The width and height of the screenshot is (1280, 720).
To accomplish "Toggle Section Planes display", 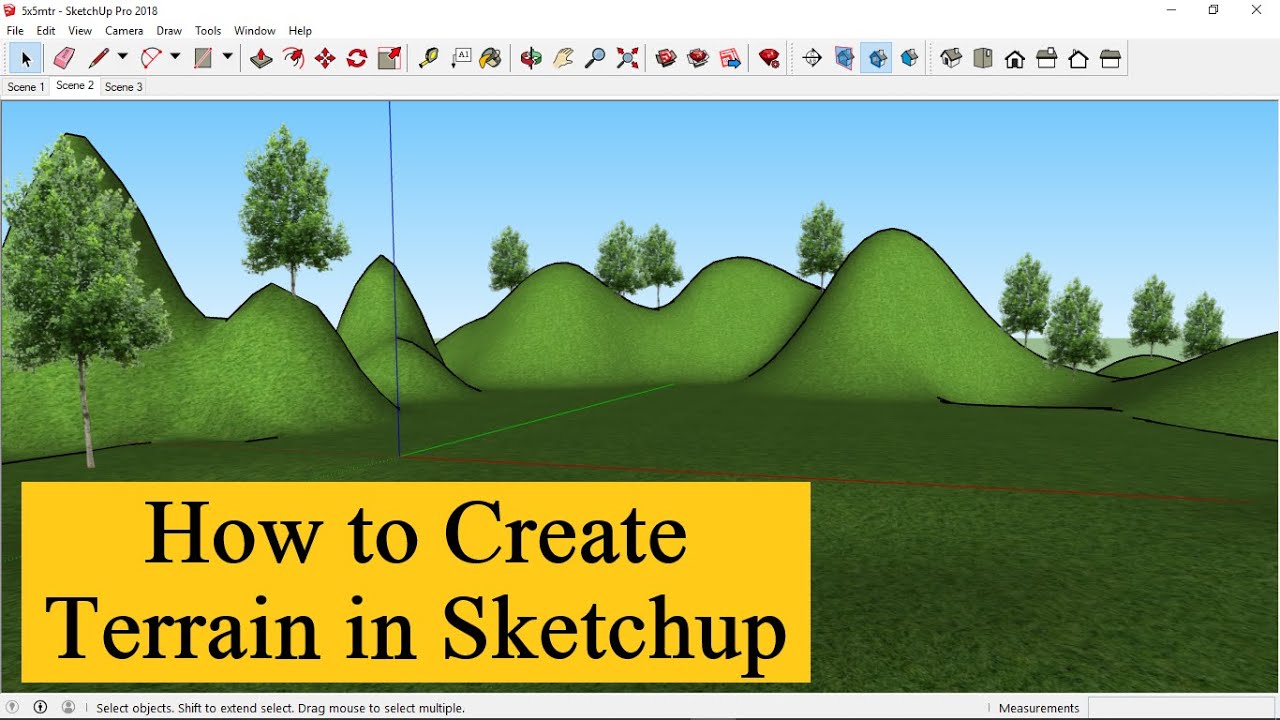I will coord(844,59).
